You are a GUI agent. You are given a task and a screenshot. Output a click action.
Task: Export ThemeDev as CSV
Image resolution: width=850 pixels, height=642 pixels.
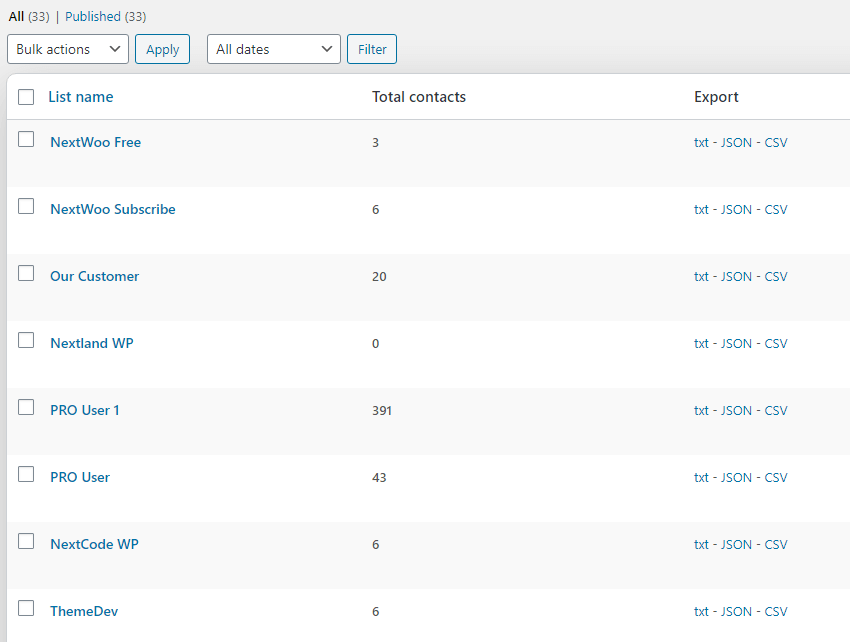coord(776,612)
